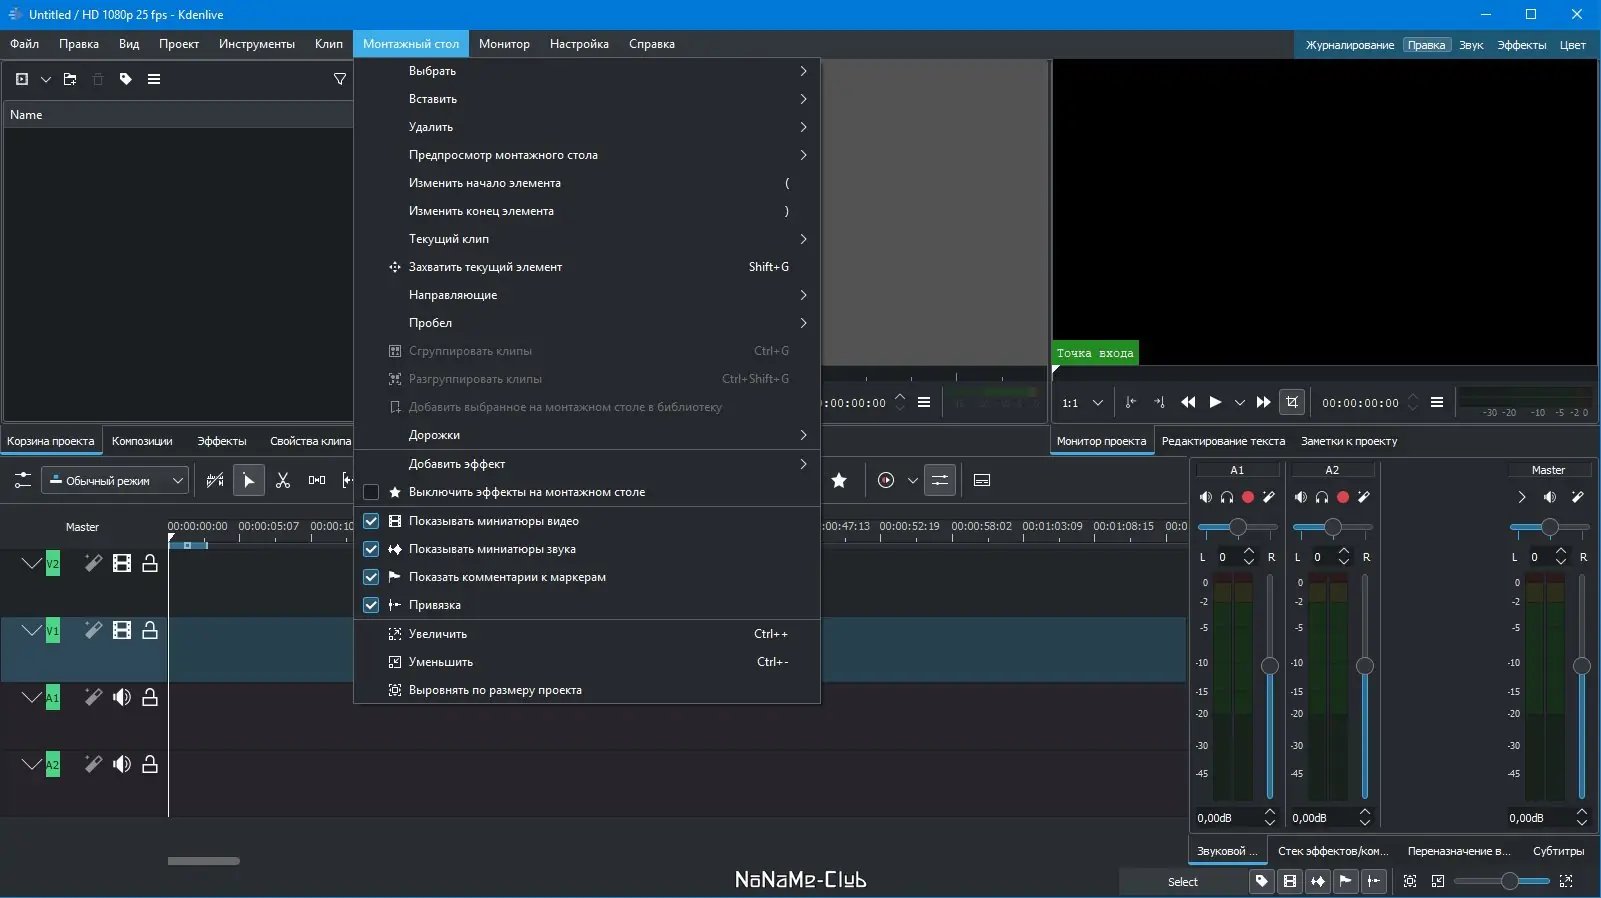Open the tag icon in the project bin
Viewport: 1601px width, 898px height.
[x=126, y=79]
